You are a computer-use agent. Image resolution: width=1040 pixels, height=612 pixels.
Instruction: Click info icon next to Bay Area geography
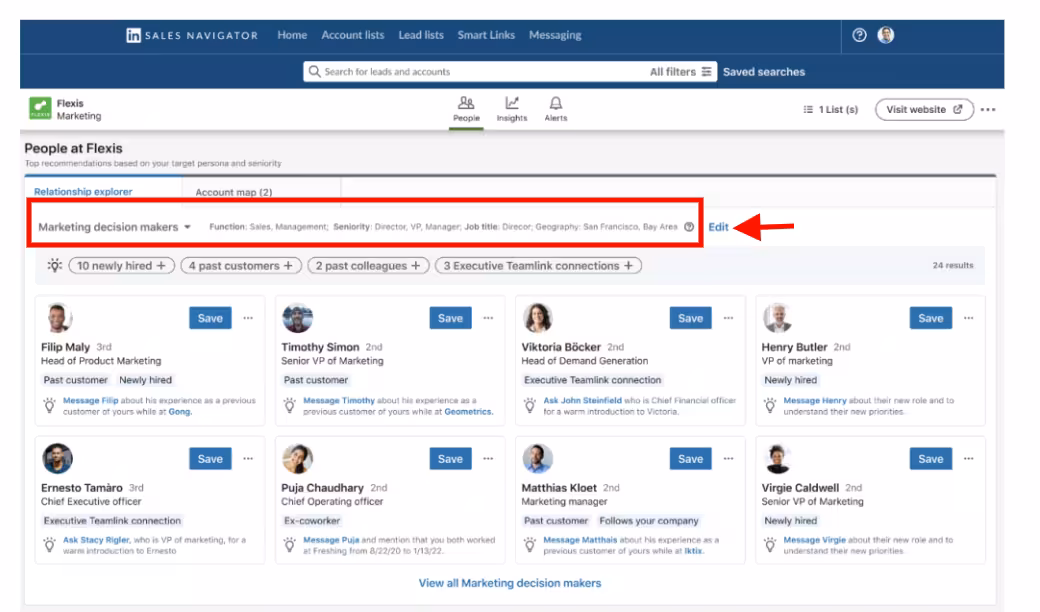[x=689, y=227]
